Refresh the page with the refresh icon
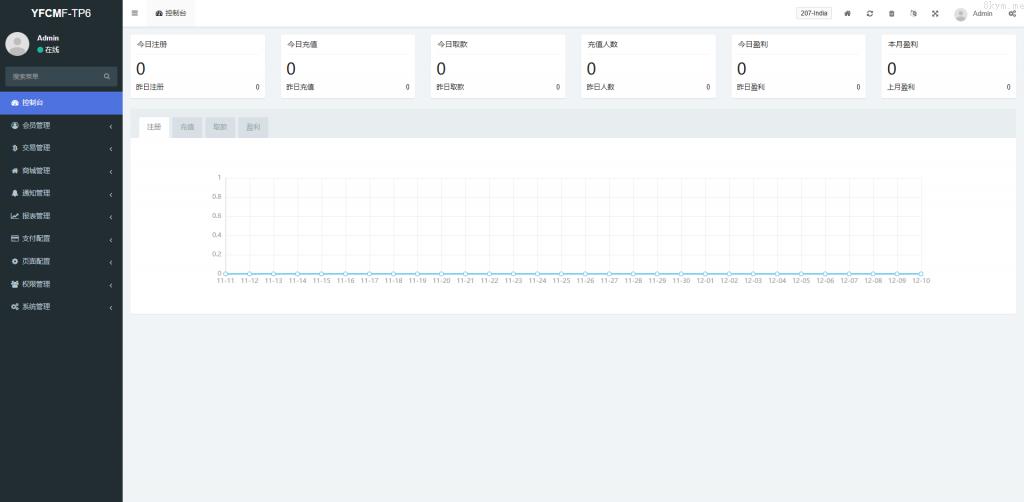This screenshot has width=1024, height=502. click(870, 13)
